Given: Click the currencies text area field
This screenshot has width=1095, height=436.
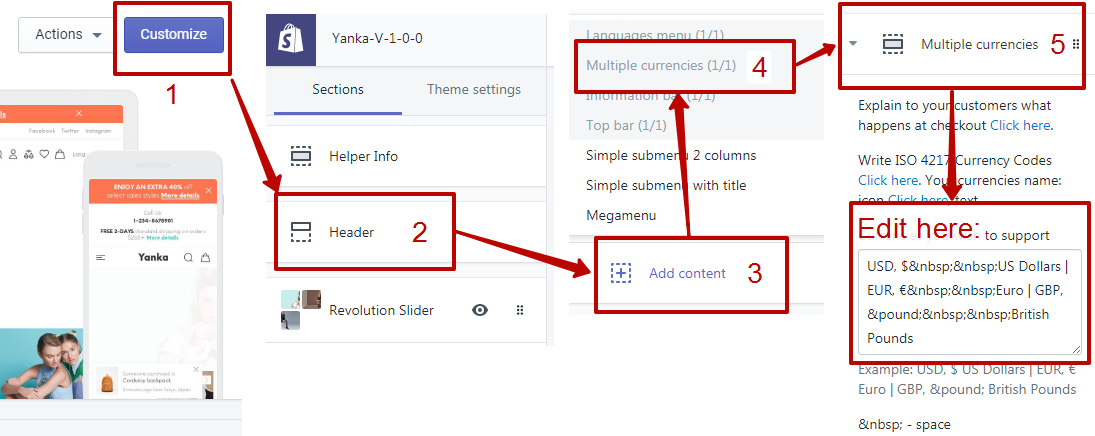Looking at the screenshot, I should point(969,300).
